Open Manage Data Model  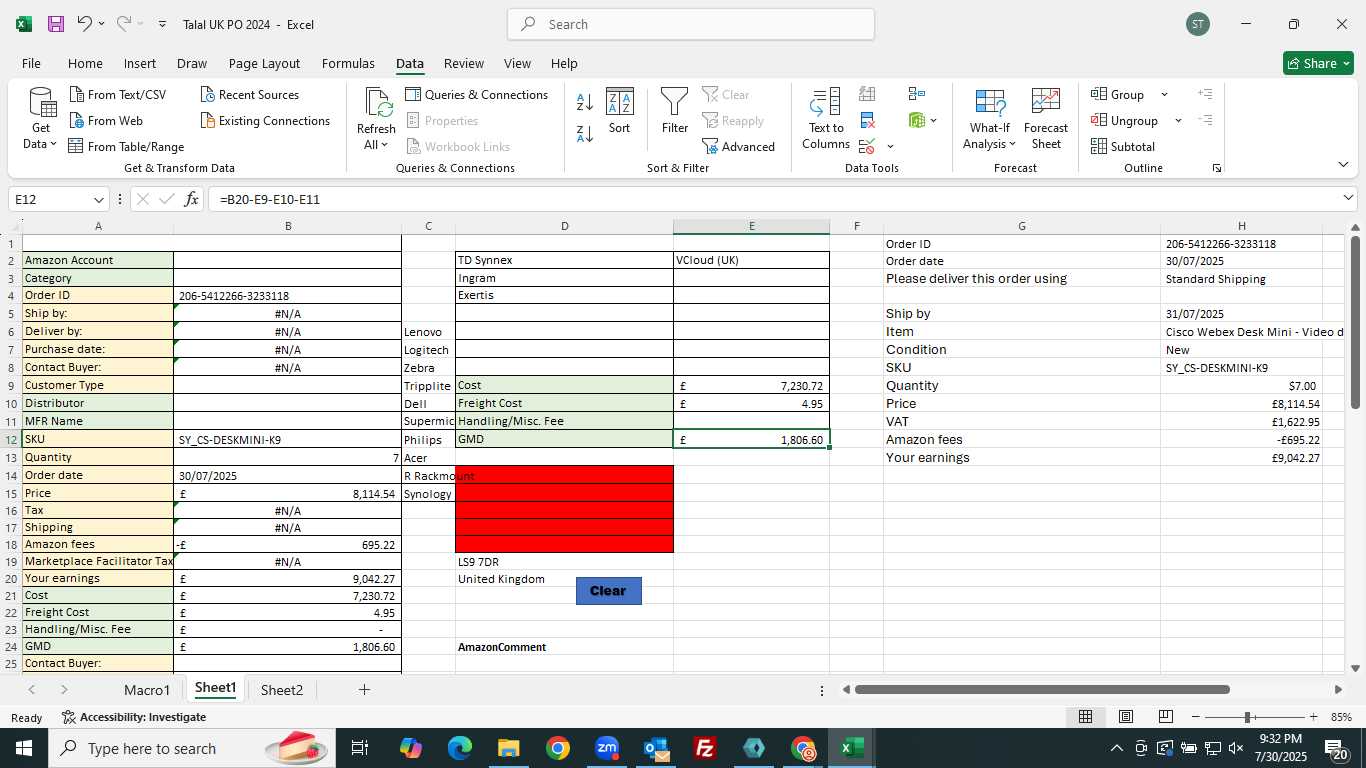pyautogui.click(x=917, y=121)
